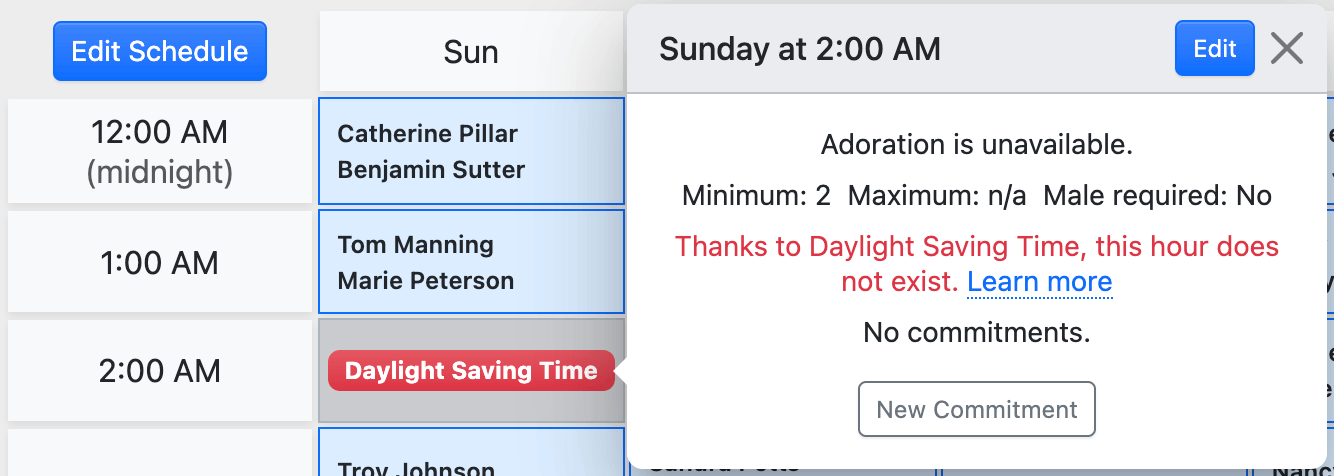Click Marie Peterson's name

426,281
